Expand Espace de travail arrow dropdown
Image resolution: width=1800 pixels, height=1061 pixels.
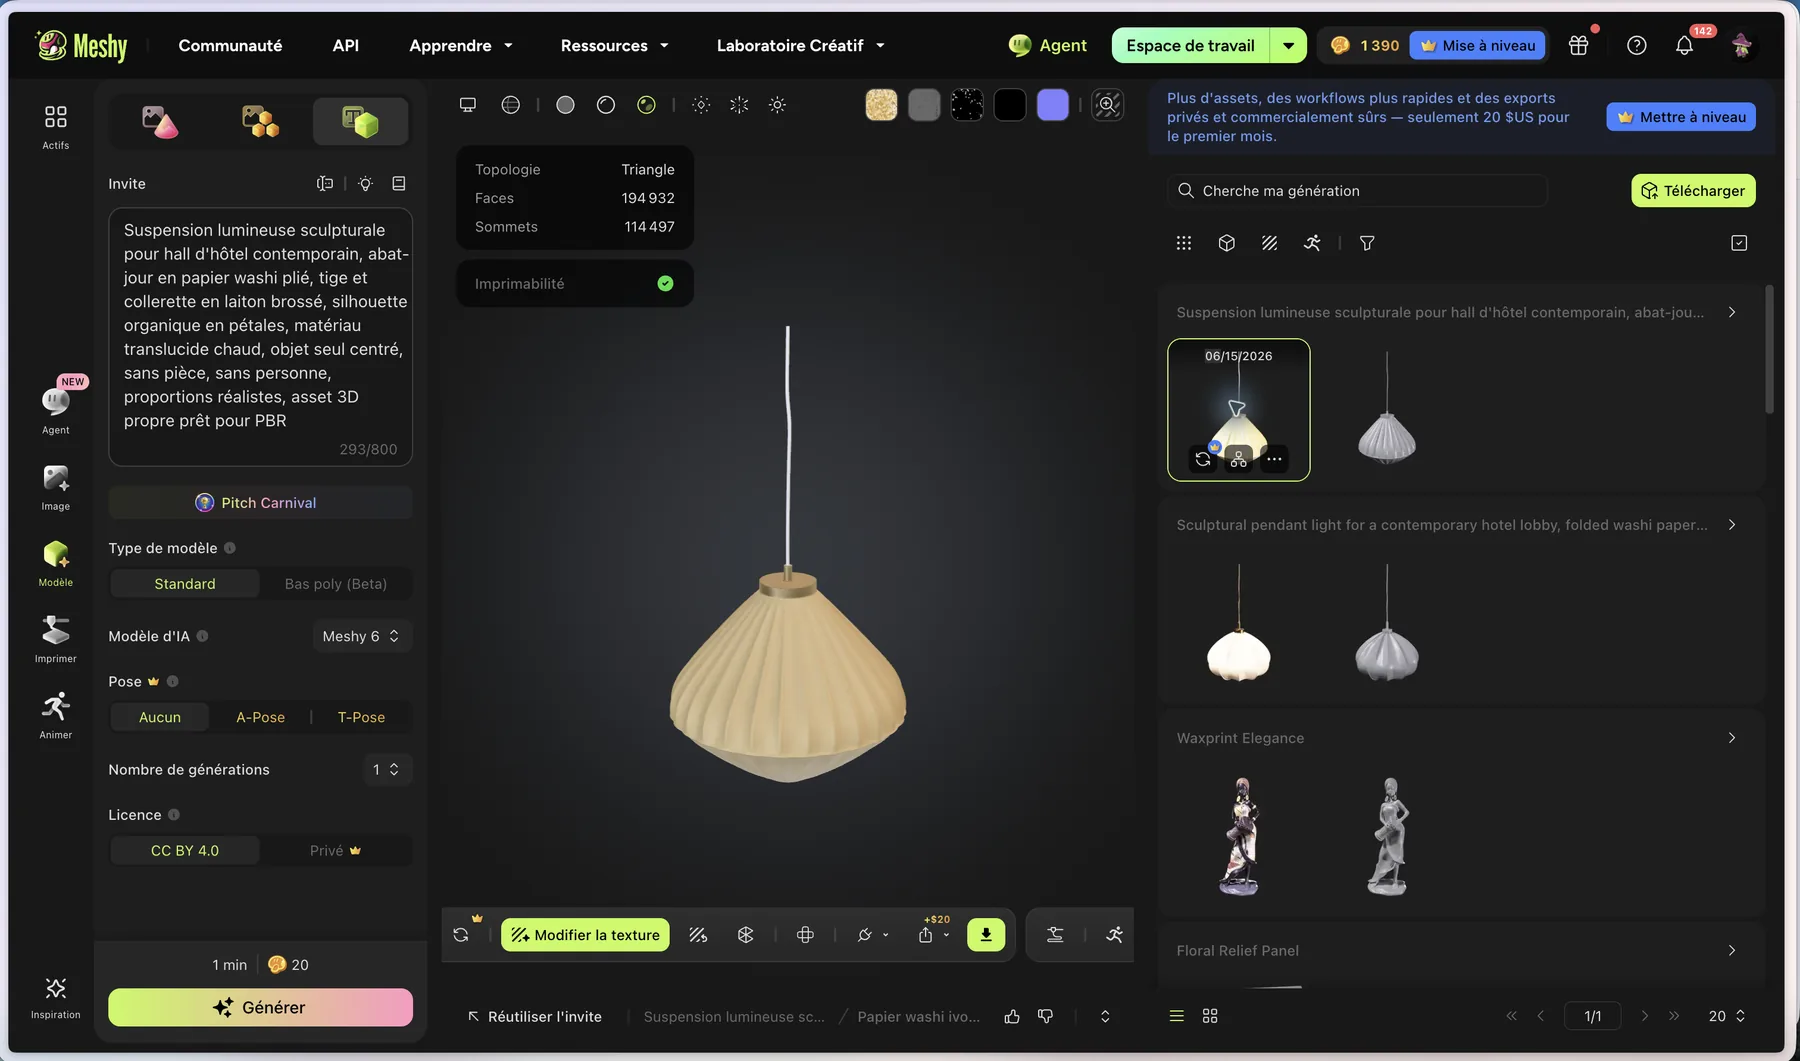point(1288,45)
